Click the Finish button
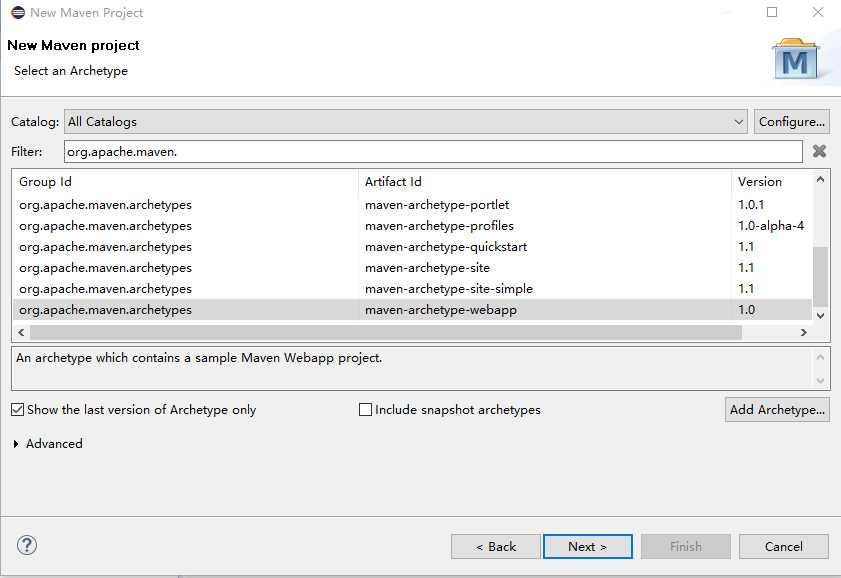This screenshot has width=841, height=578. coord(685,546)
